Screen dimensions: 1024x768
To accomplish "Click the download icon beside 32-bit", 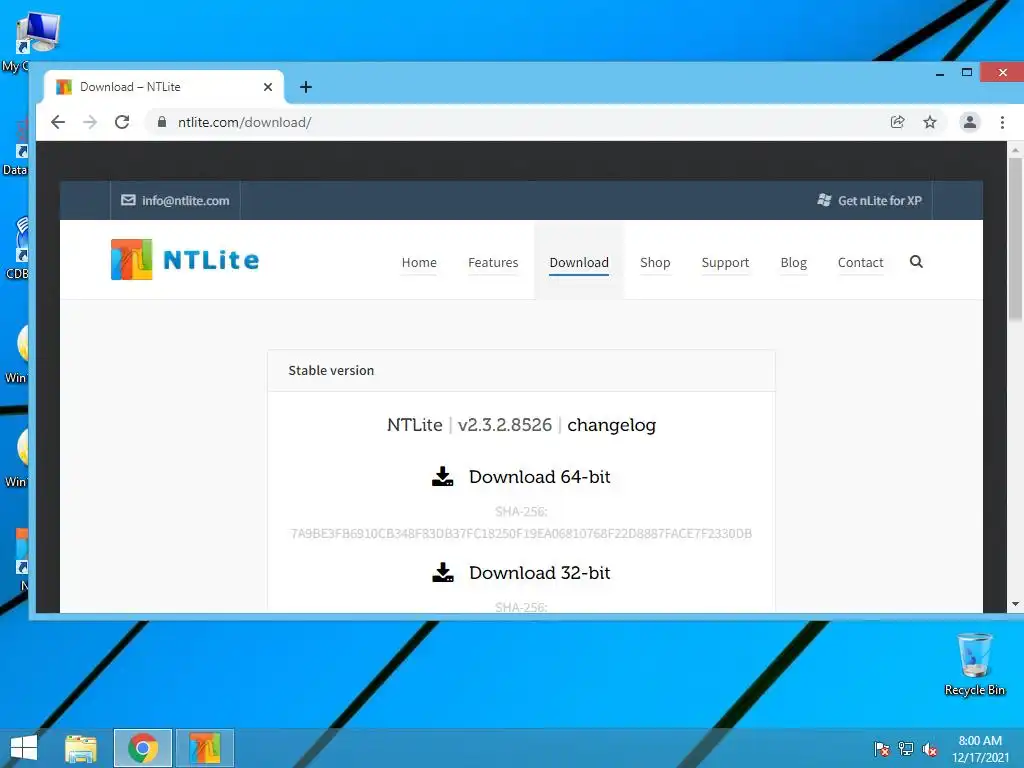I will point(443,573).
